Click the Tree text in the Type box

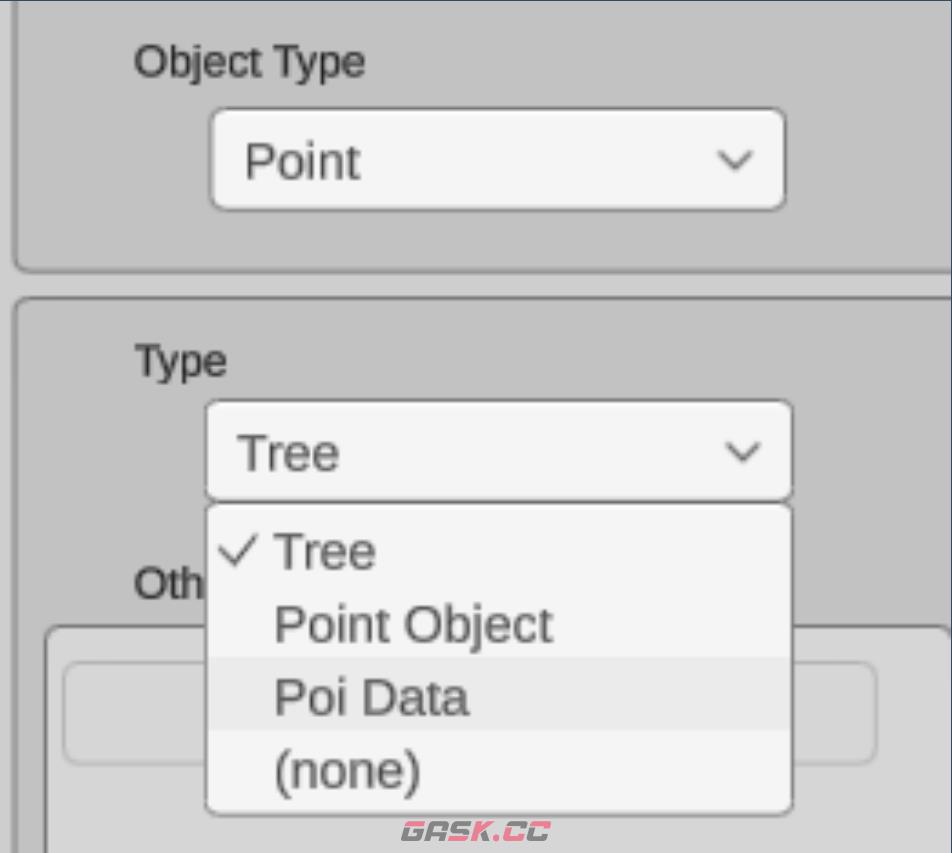[x=289, y=453]
